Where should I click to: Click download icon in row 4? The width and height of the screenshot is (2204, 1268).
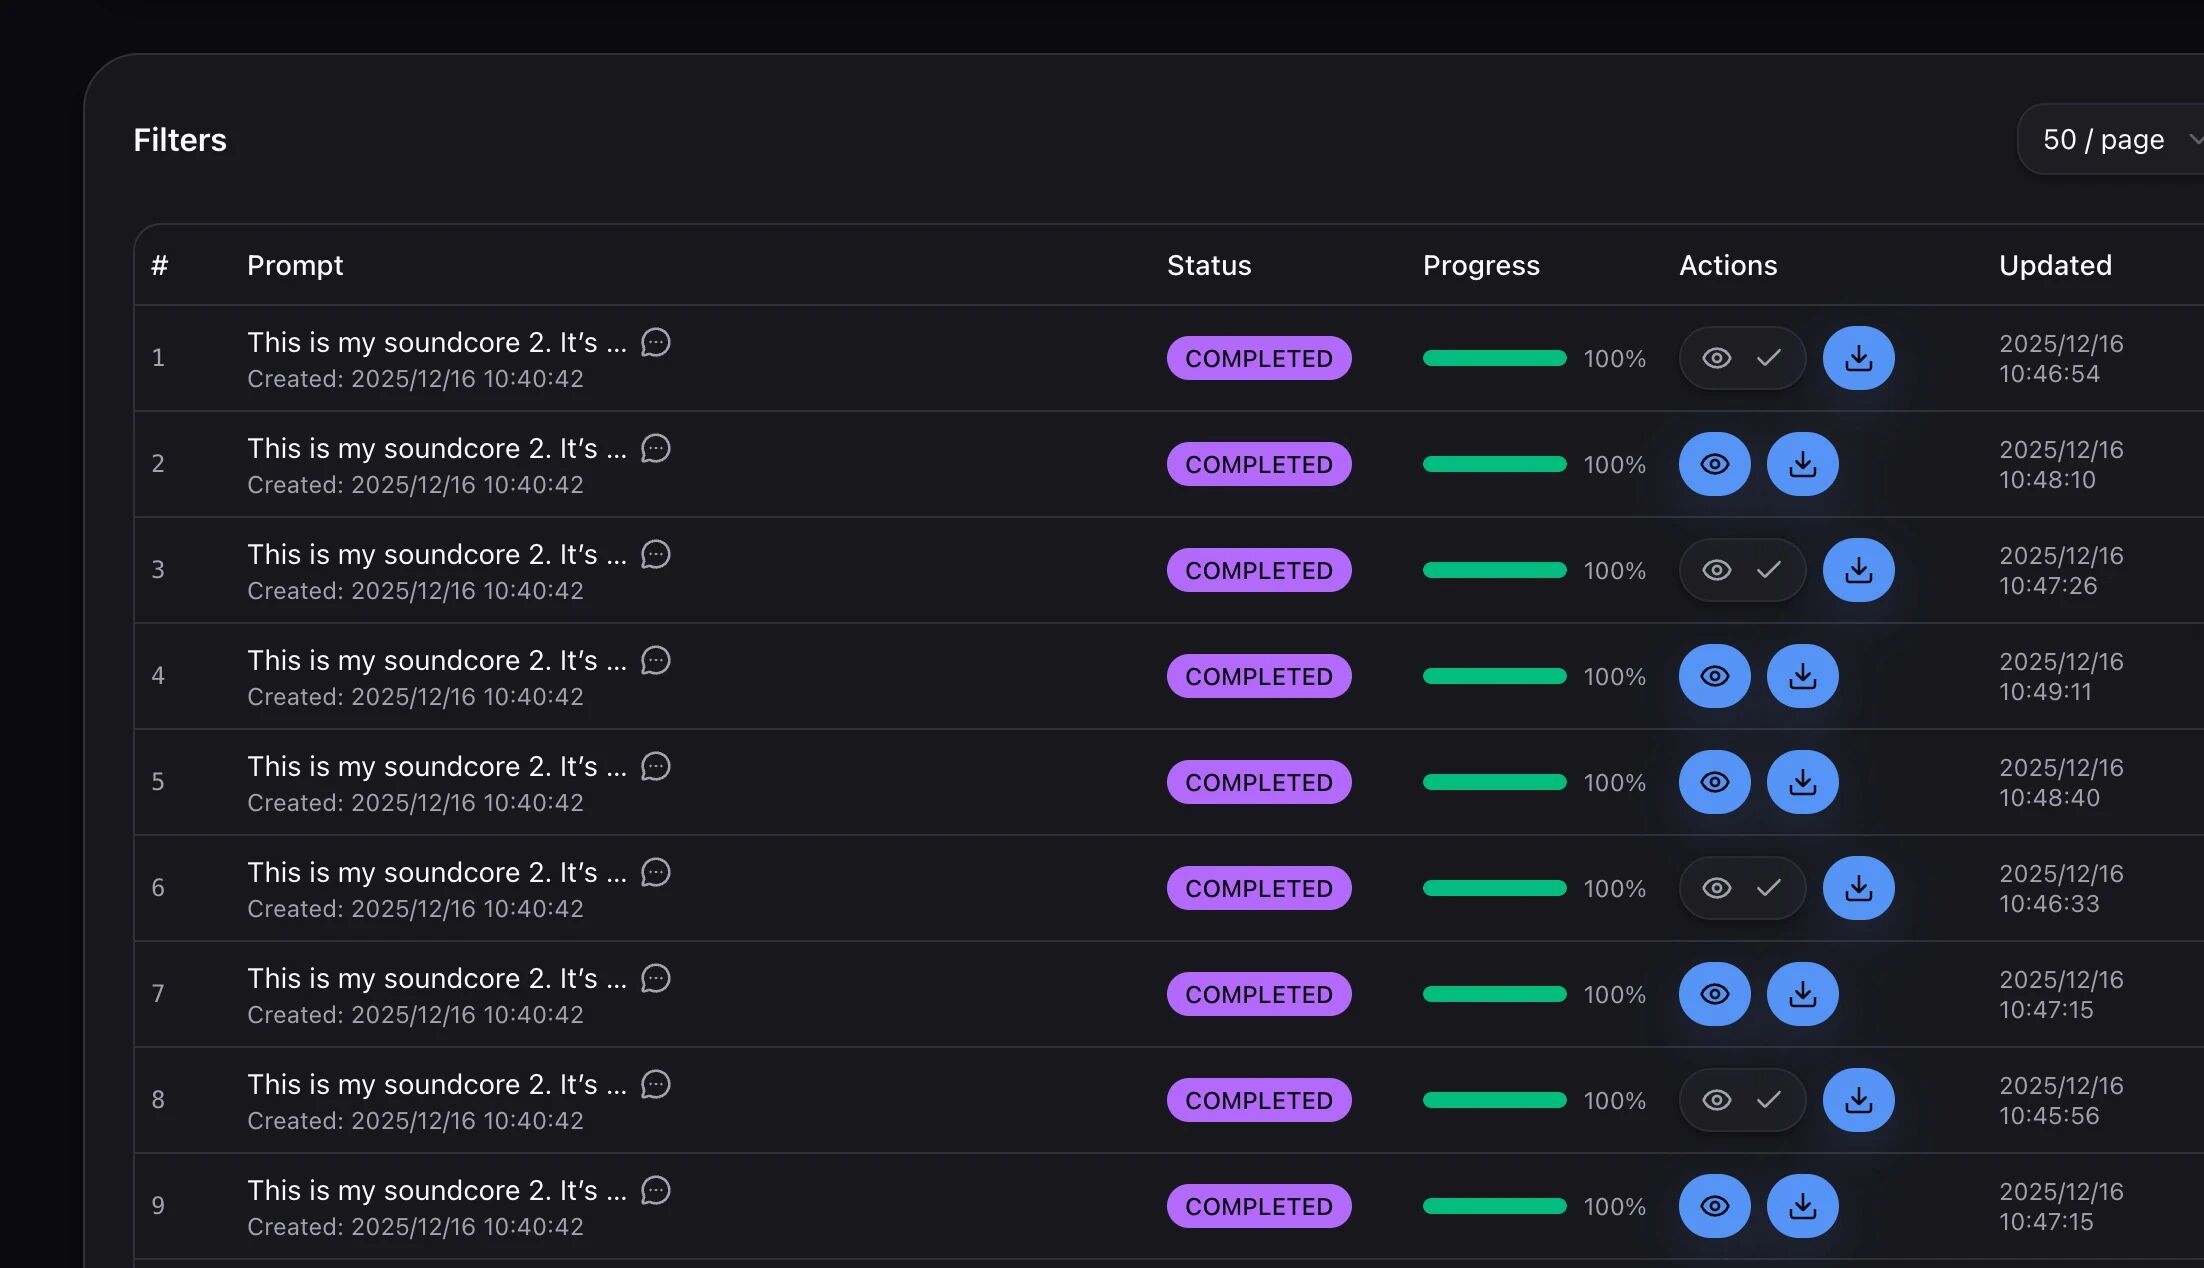tap(1802, 676)
